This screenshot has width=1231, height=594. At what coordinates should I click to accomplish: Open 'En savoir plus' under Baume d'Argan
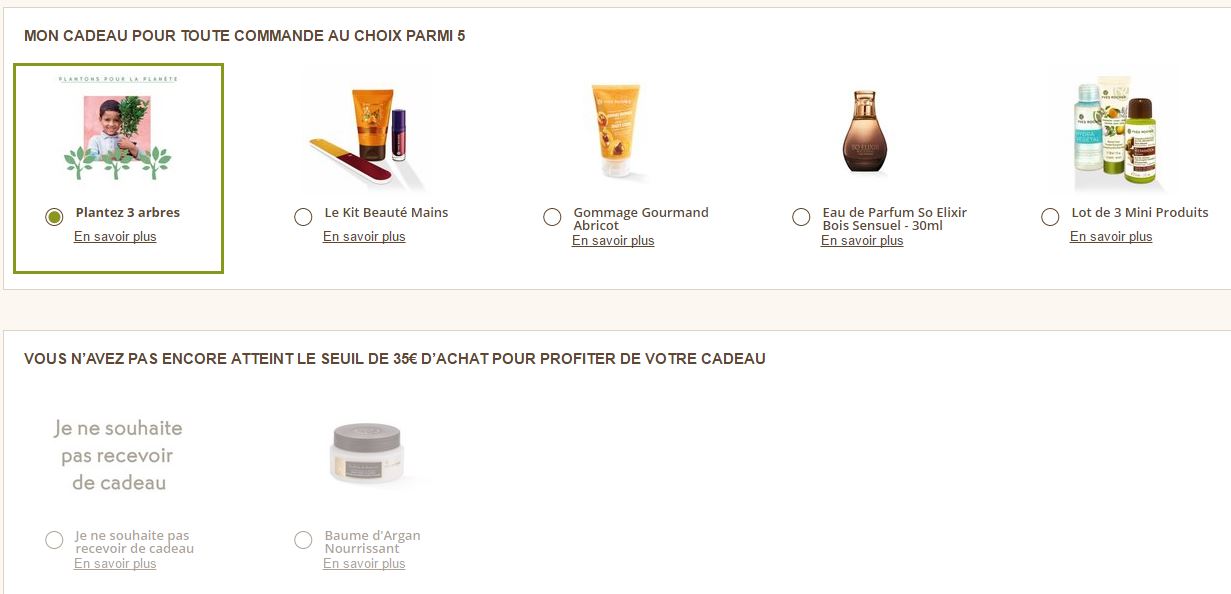(x=364, y=564)
